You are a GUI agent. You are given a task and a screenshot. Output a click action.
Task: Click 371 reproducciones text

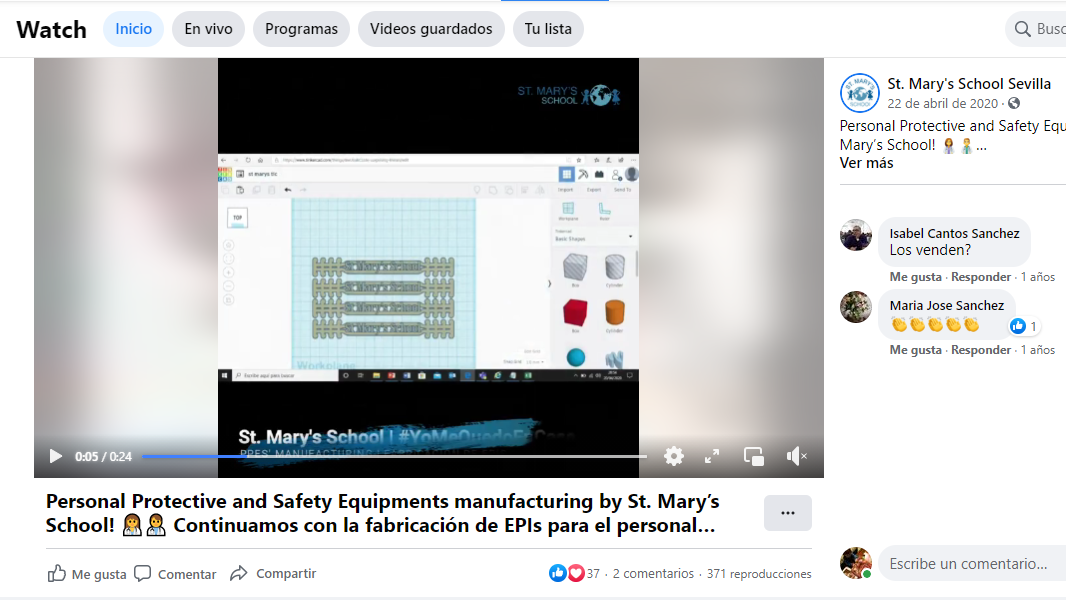click(759, 573)
